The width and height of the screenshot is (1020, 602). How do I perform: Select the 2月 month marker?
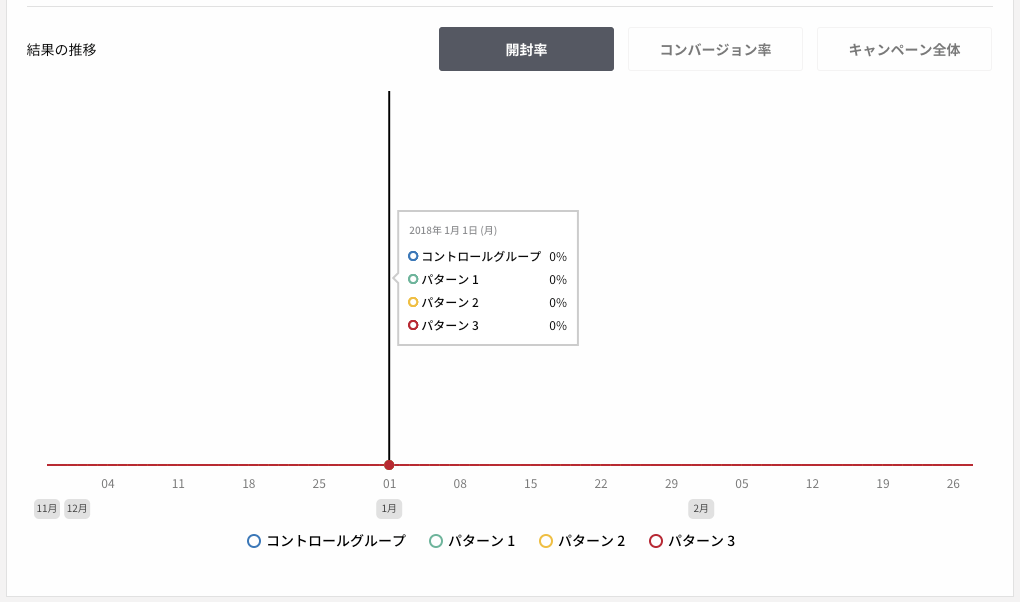click(701, 508)
